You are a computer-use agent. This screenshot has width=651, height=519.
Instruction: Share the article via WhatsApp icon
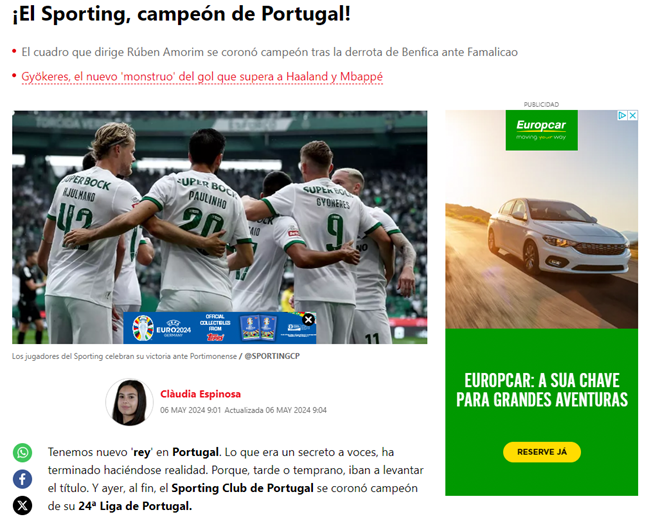[x=22, y=453]
